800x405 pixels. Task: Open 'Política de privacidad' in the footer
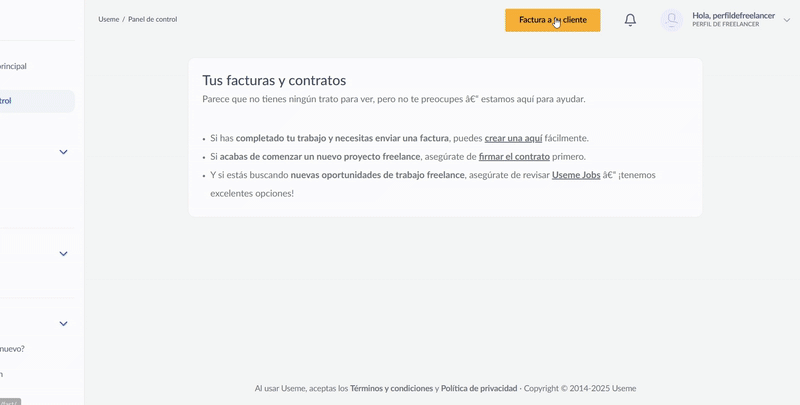coord(479,388)
